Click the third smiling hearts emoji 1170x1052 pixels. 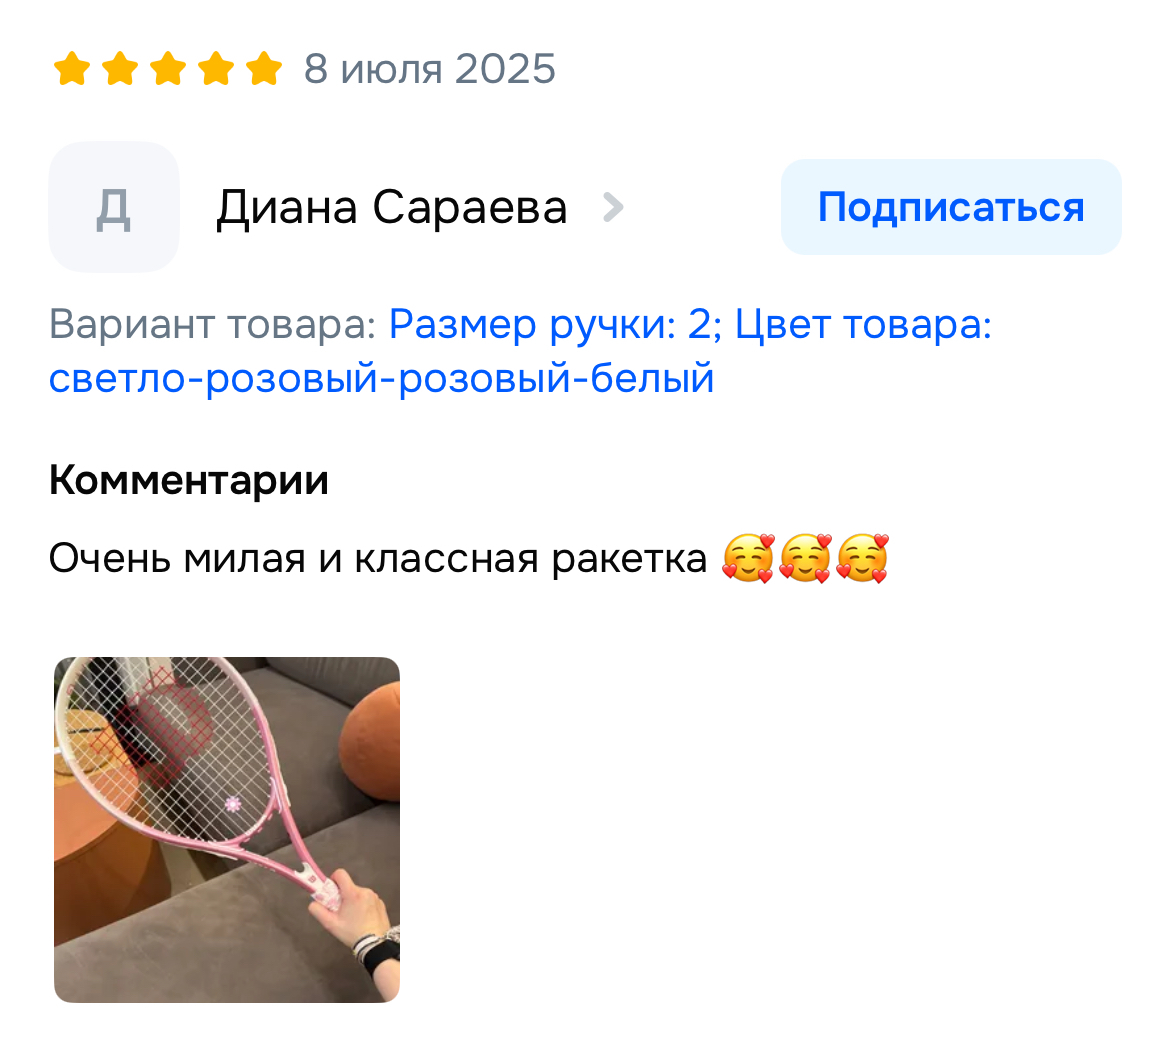862,558
